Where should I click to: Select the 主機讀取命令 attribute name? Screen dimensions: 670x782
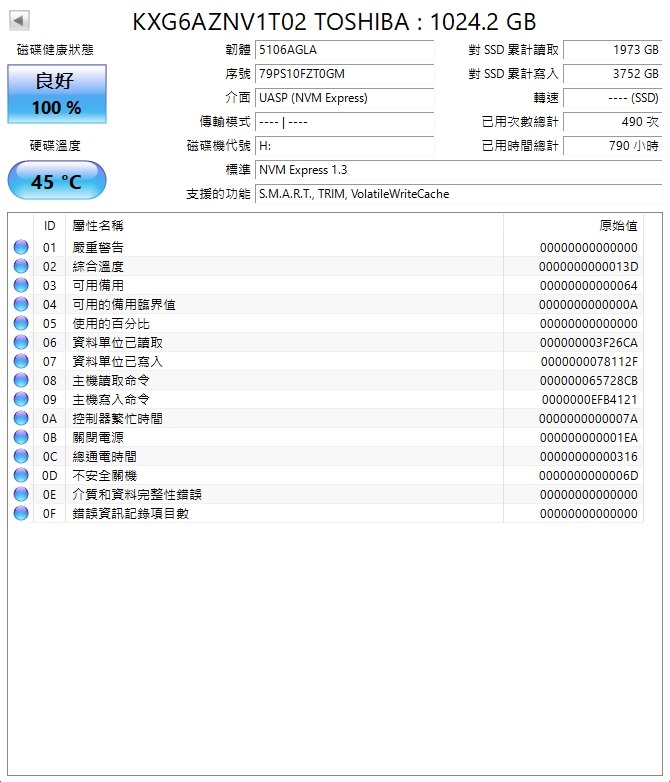coord(111,380)
